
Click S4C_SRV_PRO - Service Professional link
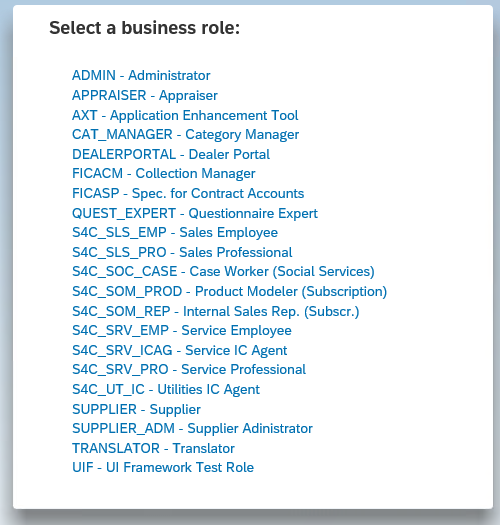click(189, 370)
